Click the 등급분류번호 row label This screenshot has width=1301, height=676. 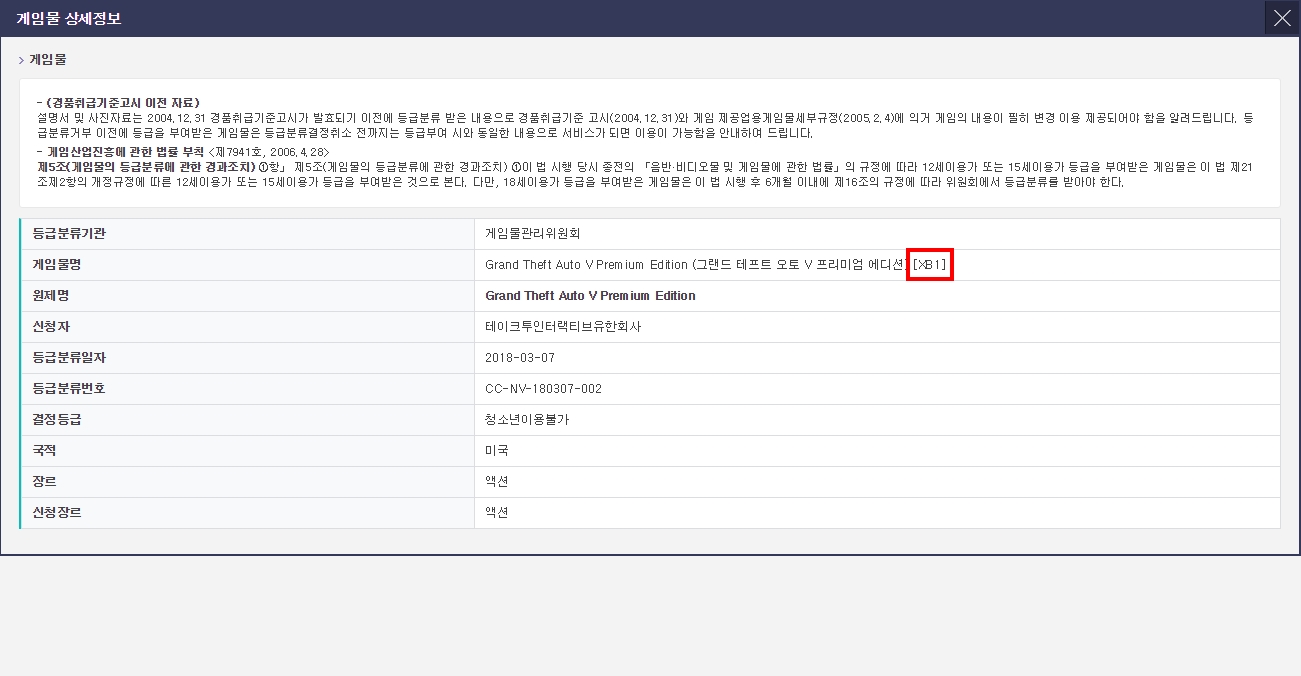pyautogui.click(x=69, y=389)
